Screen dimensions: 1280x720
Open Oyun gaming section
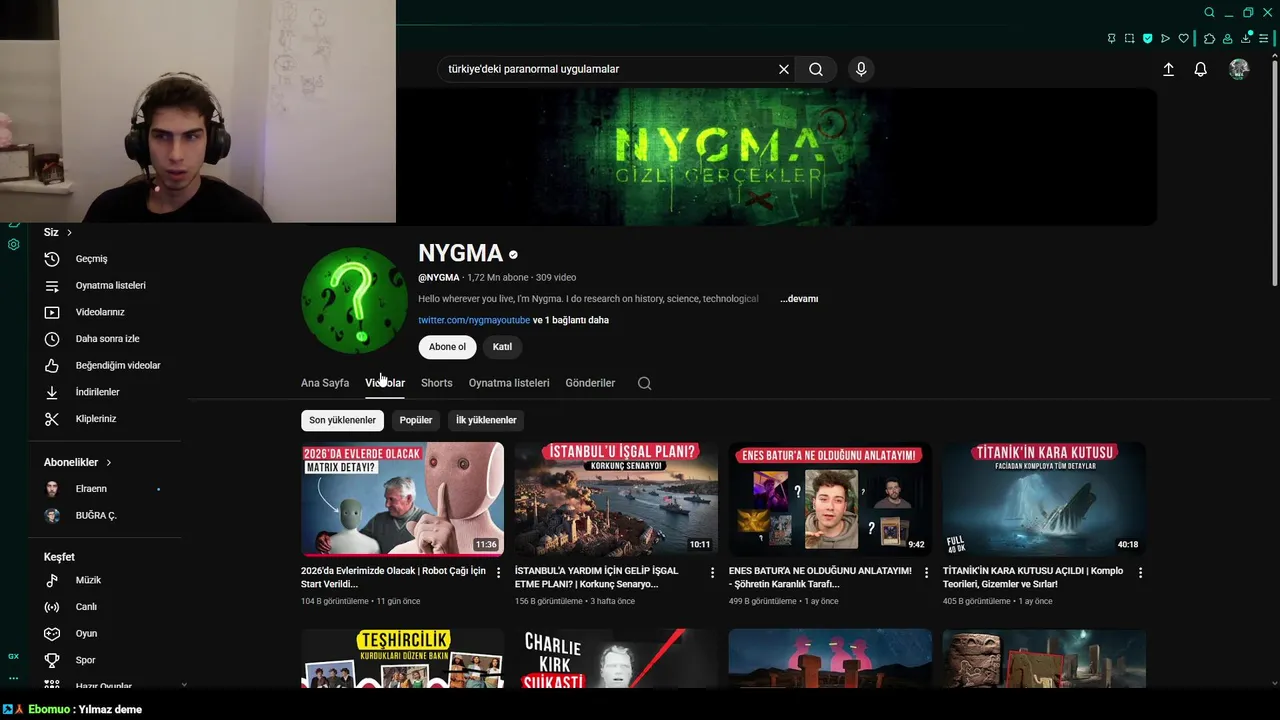104,633
